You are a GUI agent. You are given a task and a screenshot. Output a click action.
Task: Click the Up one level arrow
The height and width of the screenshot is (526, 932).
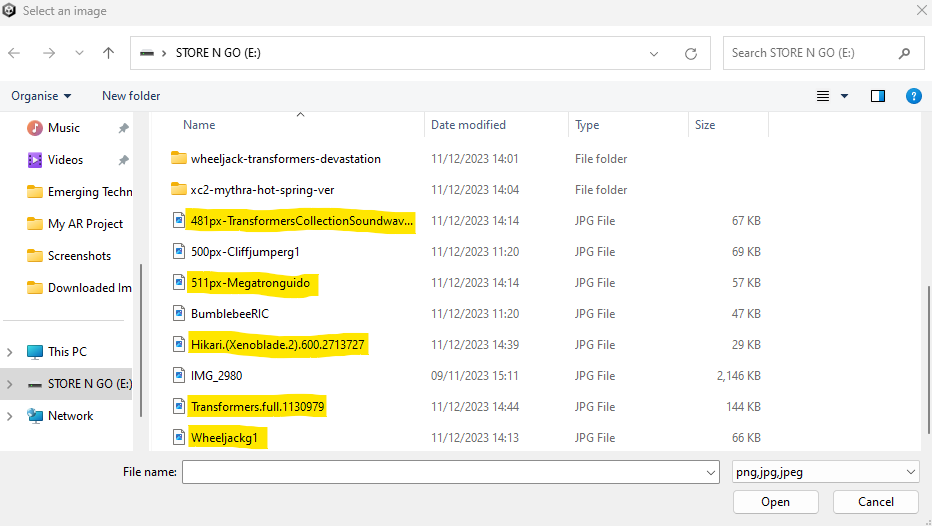coord(108,53)
